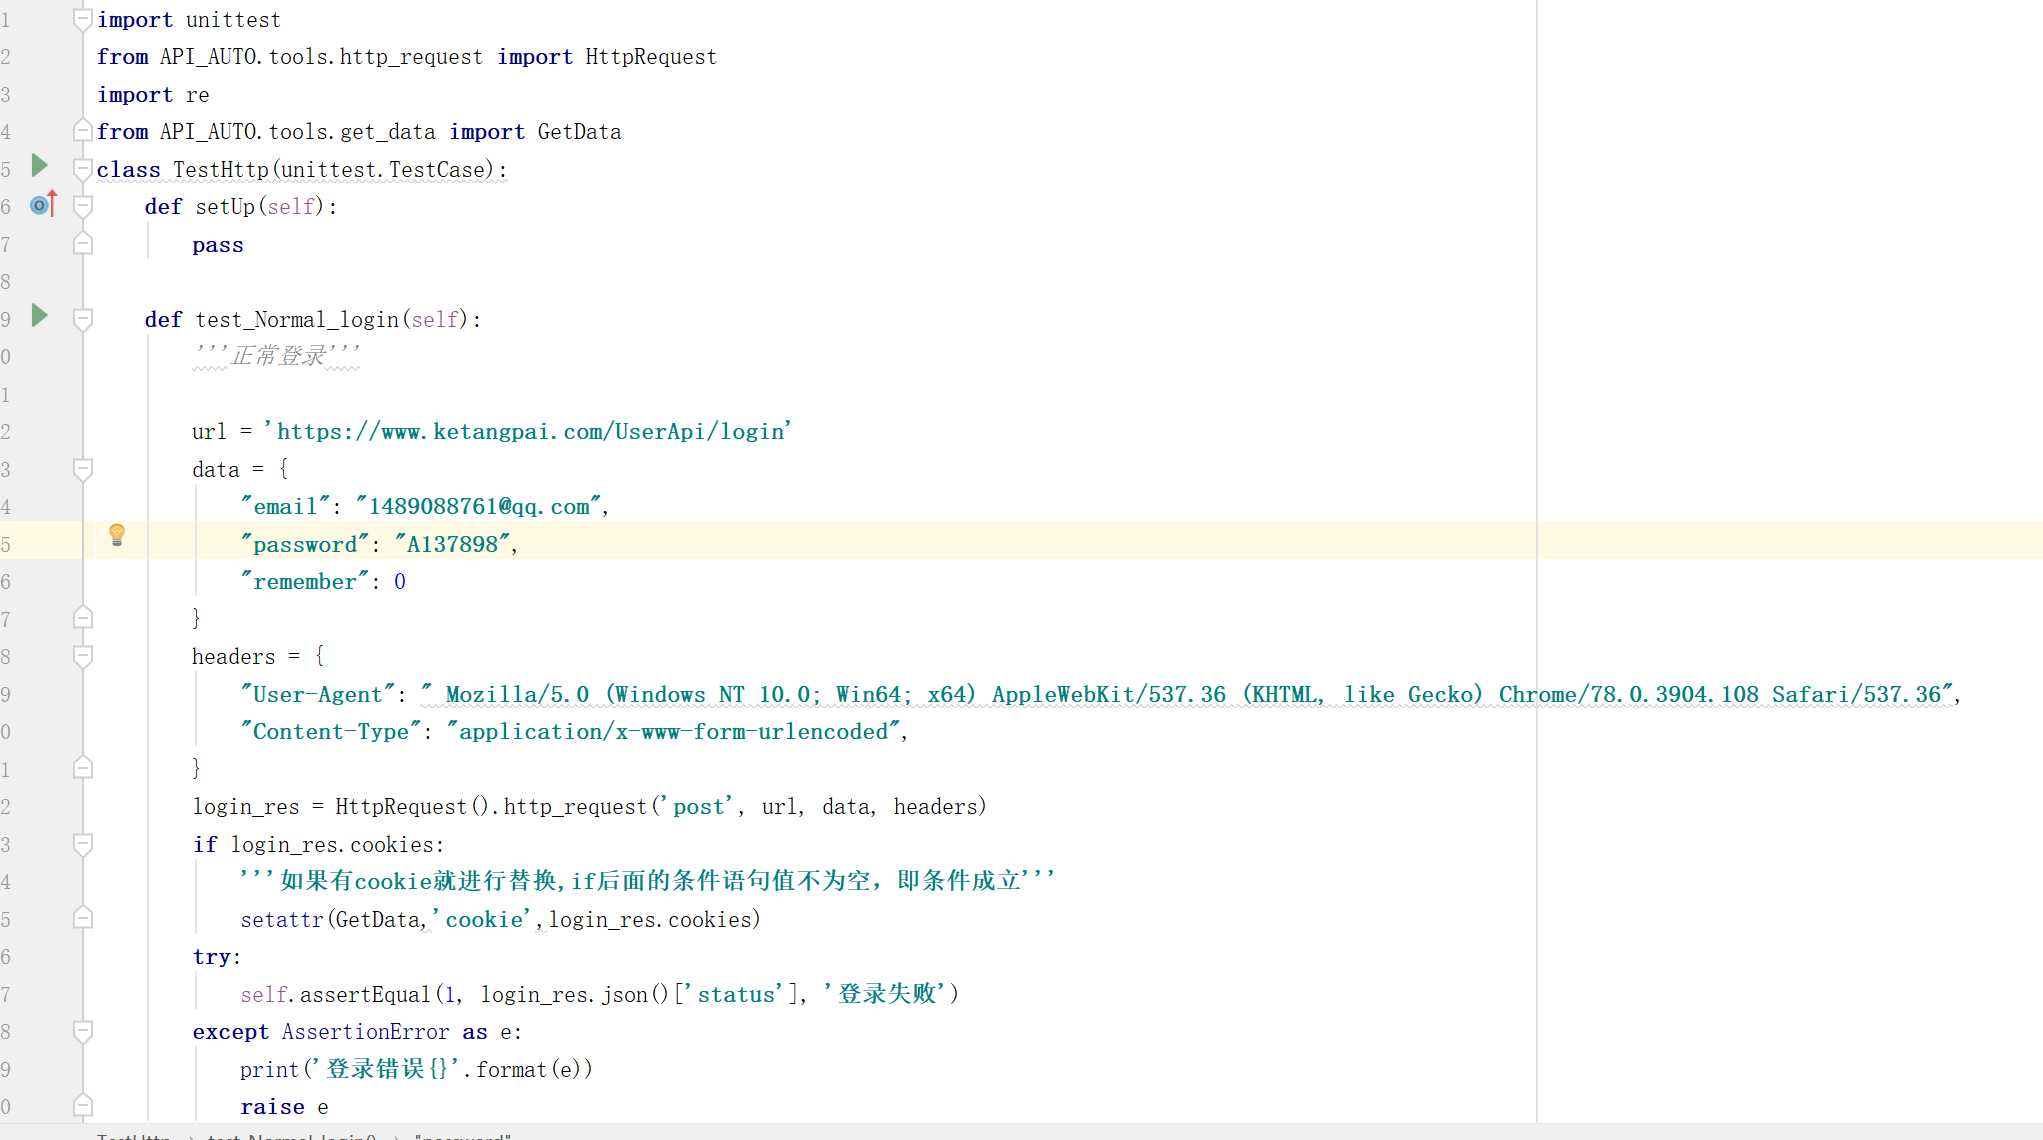The width and height of the screenshot is (2043, 1140).
Task: Click fold end marker on the 'raise e' line
Action: (x=83, y=1106)
